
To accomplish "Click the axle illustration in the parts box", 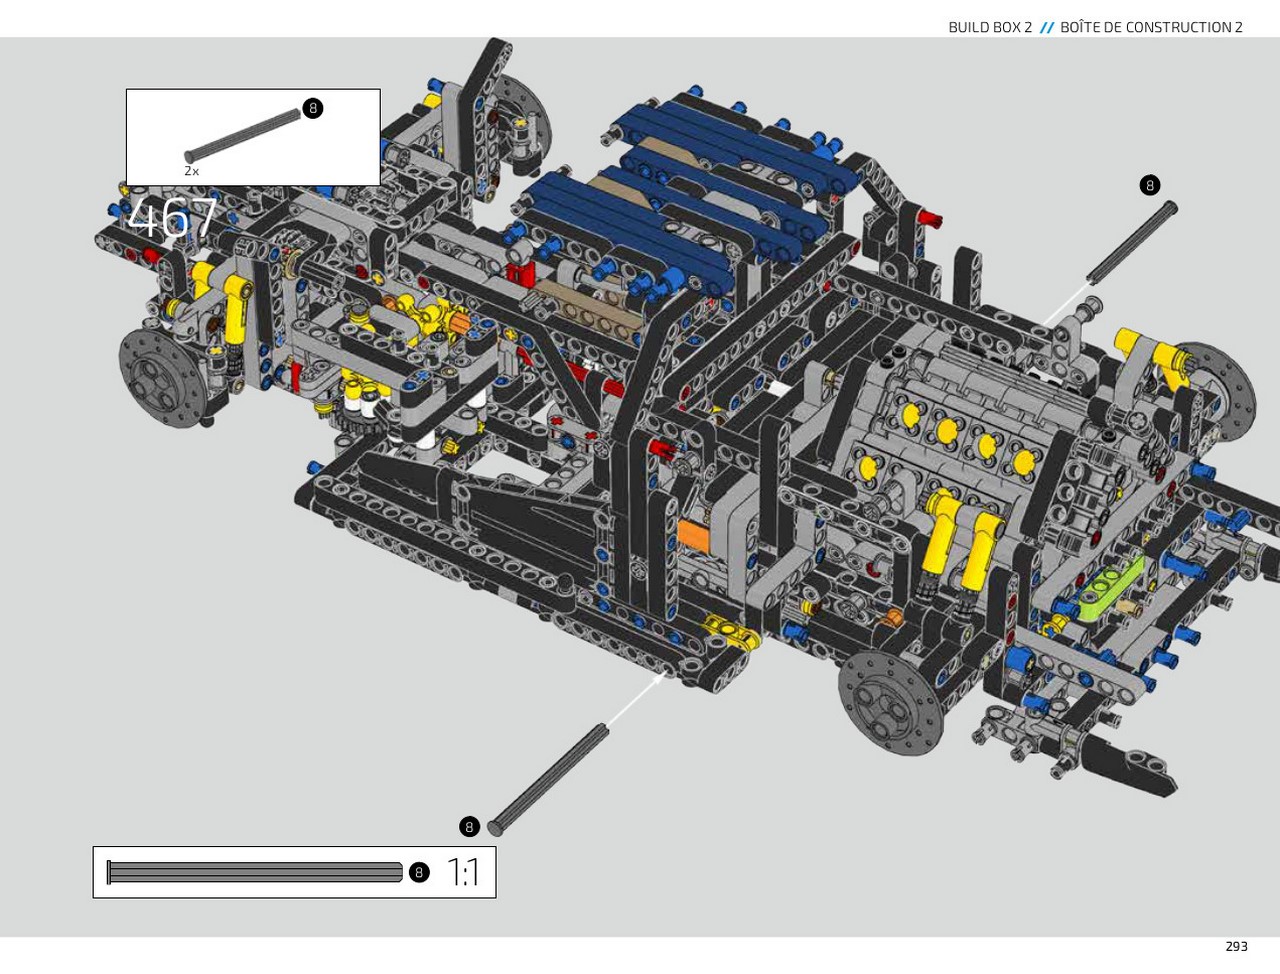I will (x=242, y=135).
